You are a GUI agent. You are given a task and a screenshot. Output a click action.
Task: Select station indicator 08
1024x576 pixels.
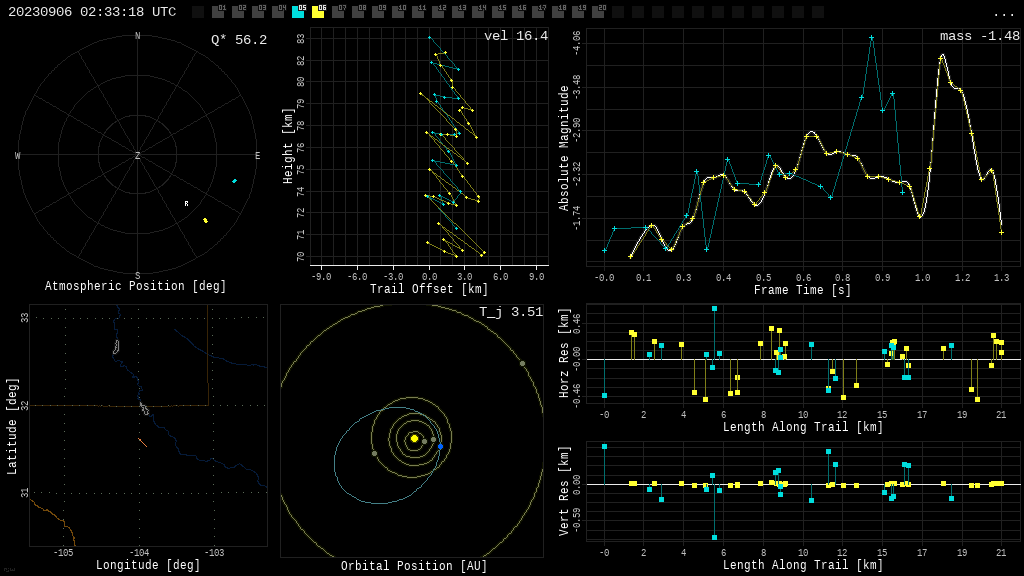358,12
